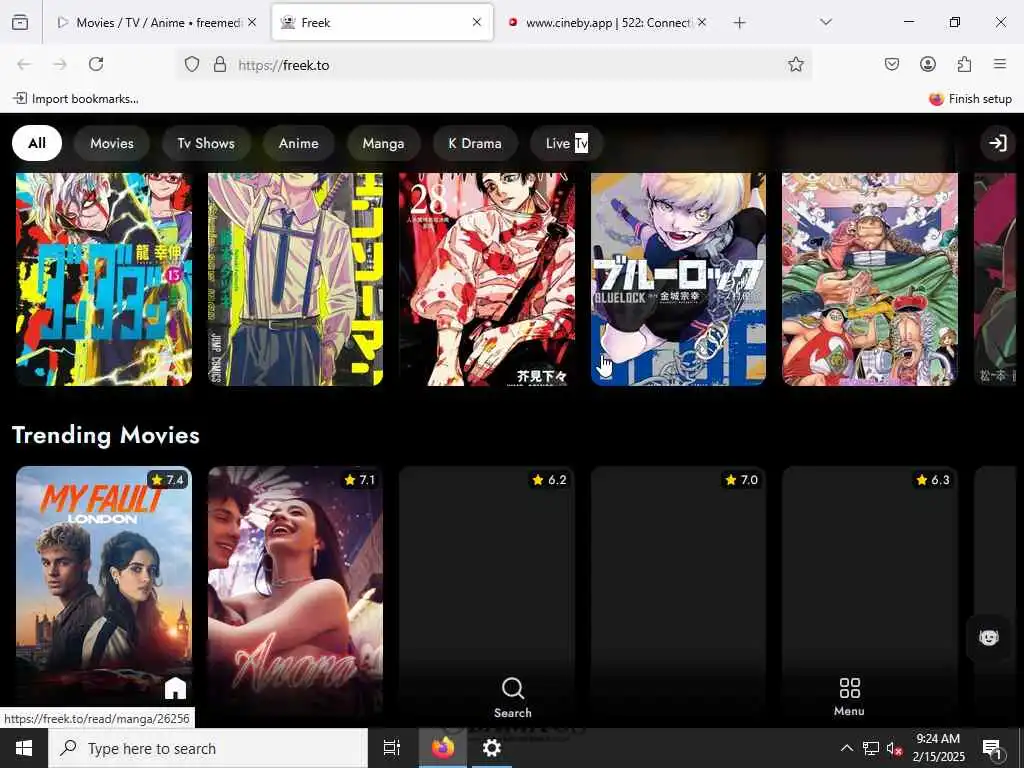
Task: Open Firefox account icon
Action: coord(927,64)
